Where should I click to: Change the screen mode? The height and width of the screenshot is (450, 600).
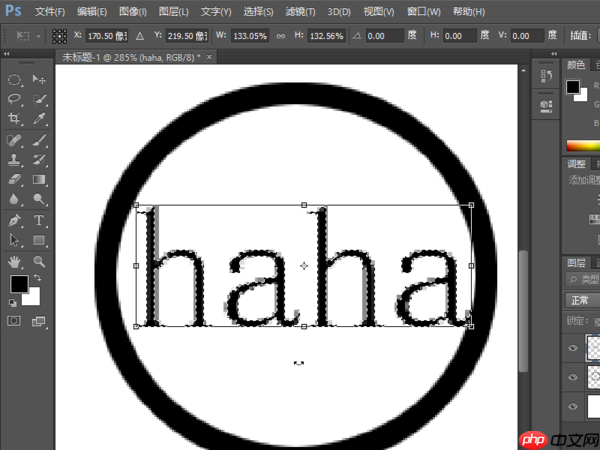click(x=39, y=321)
